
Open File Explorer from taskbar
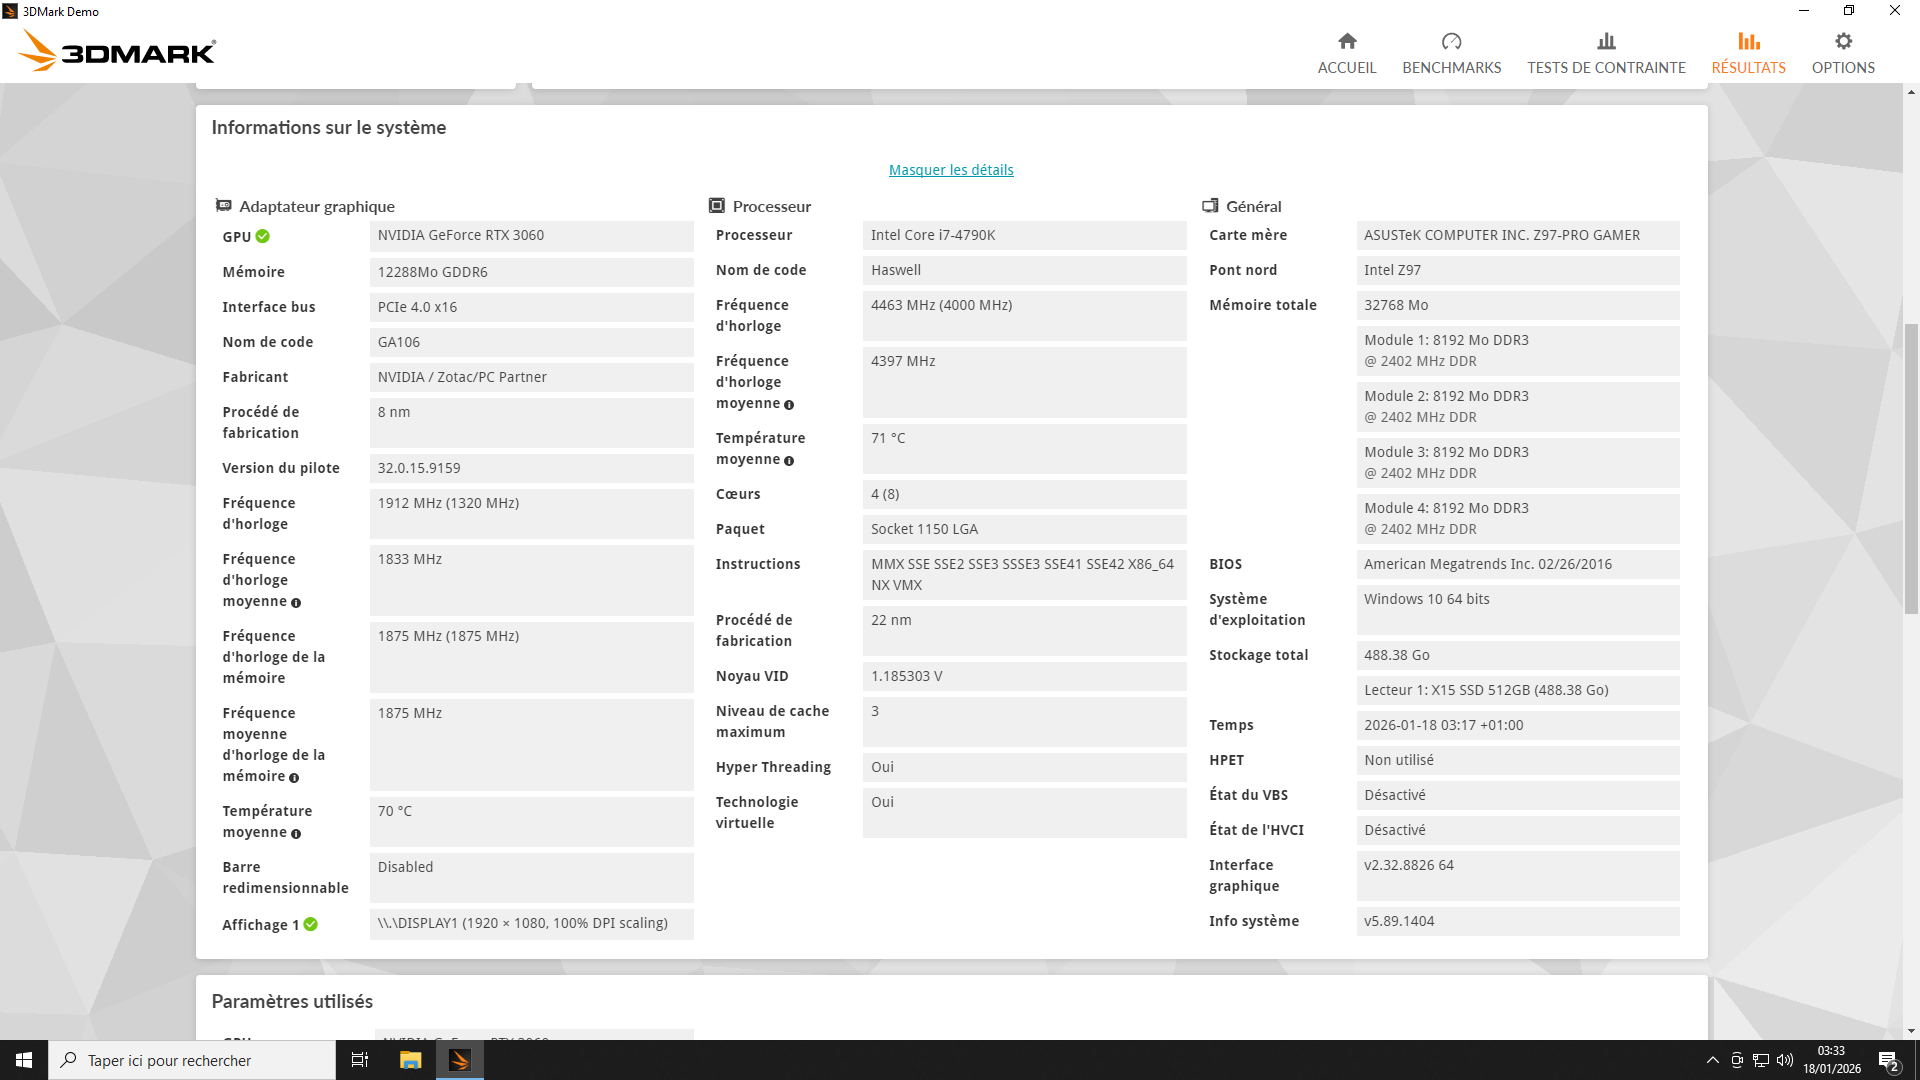410,1060
